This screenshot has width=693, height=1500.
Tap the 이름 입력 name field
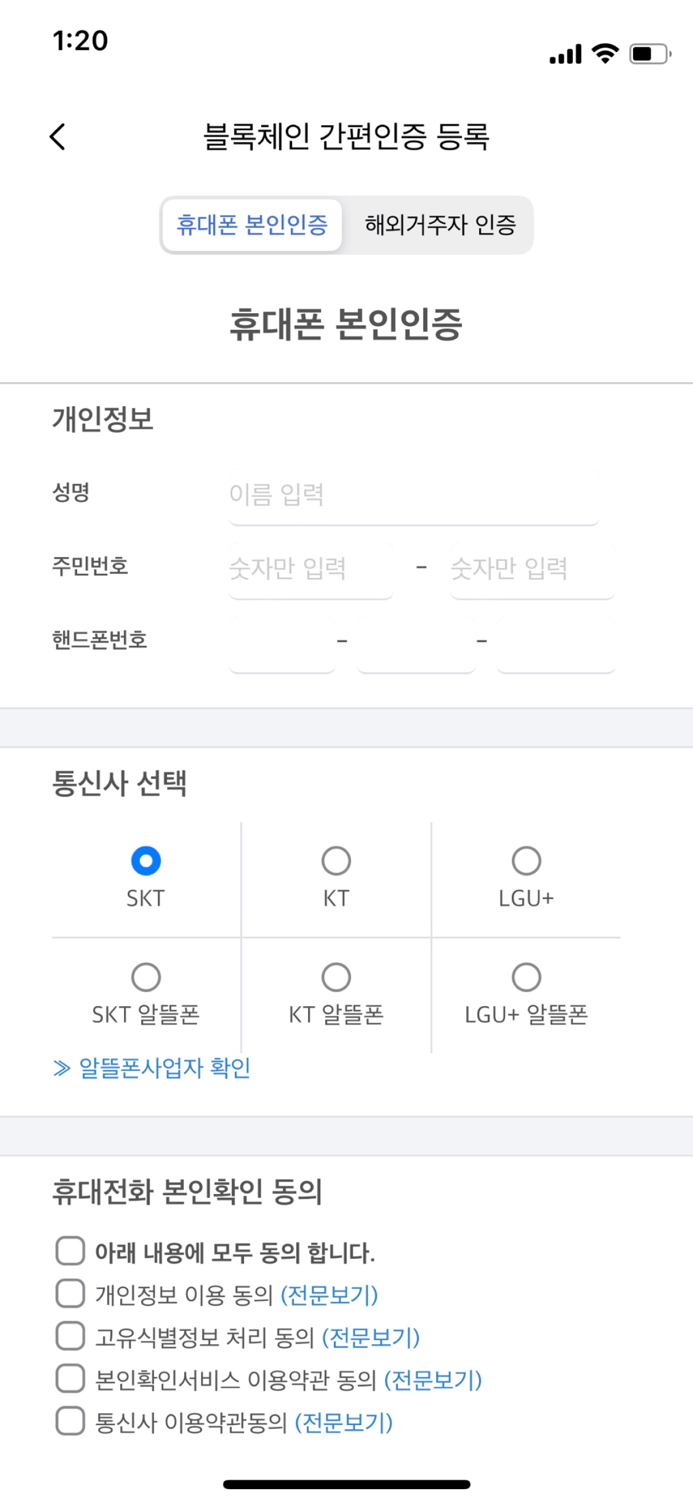point(410,493)
